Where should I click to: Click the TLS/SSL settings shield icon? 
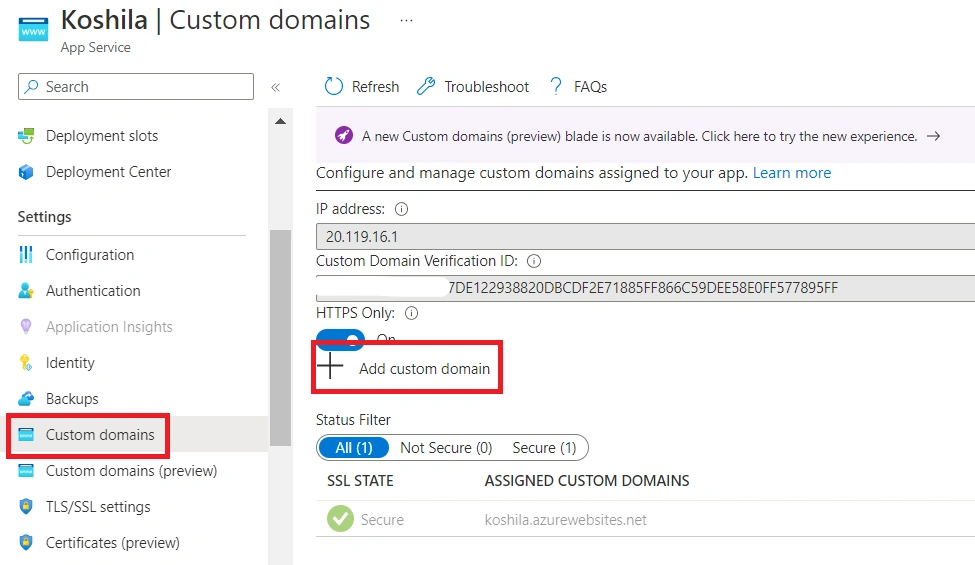(26, 506)
